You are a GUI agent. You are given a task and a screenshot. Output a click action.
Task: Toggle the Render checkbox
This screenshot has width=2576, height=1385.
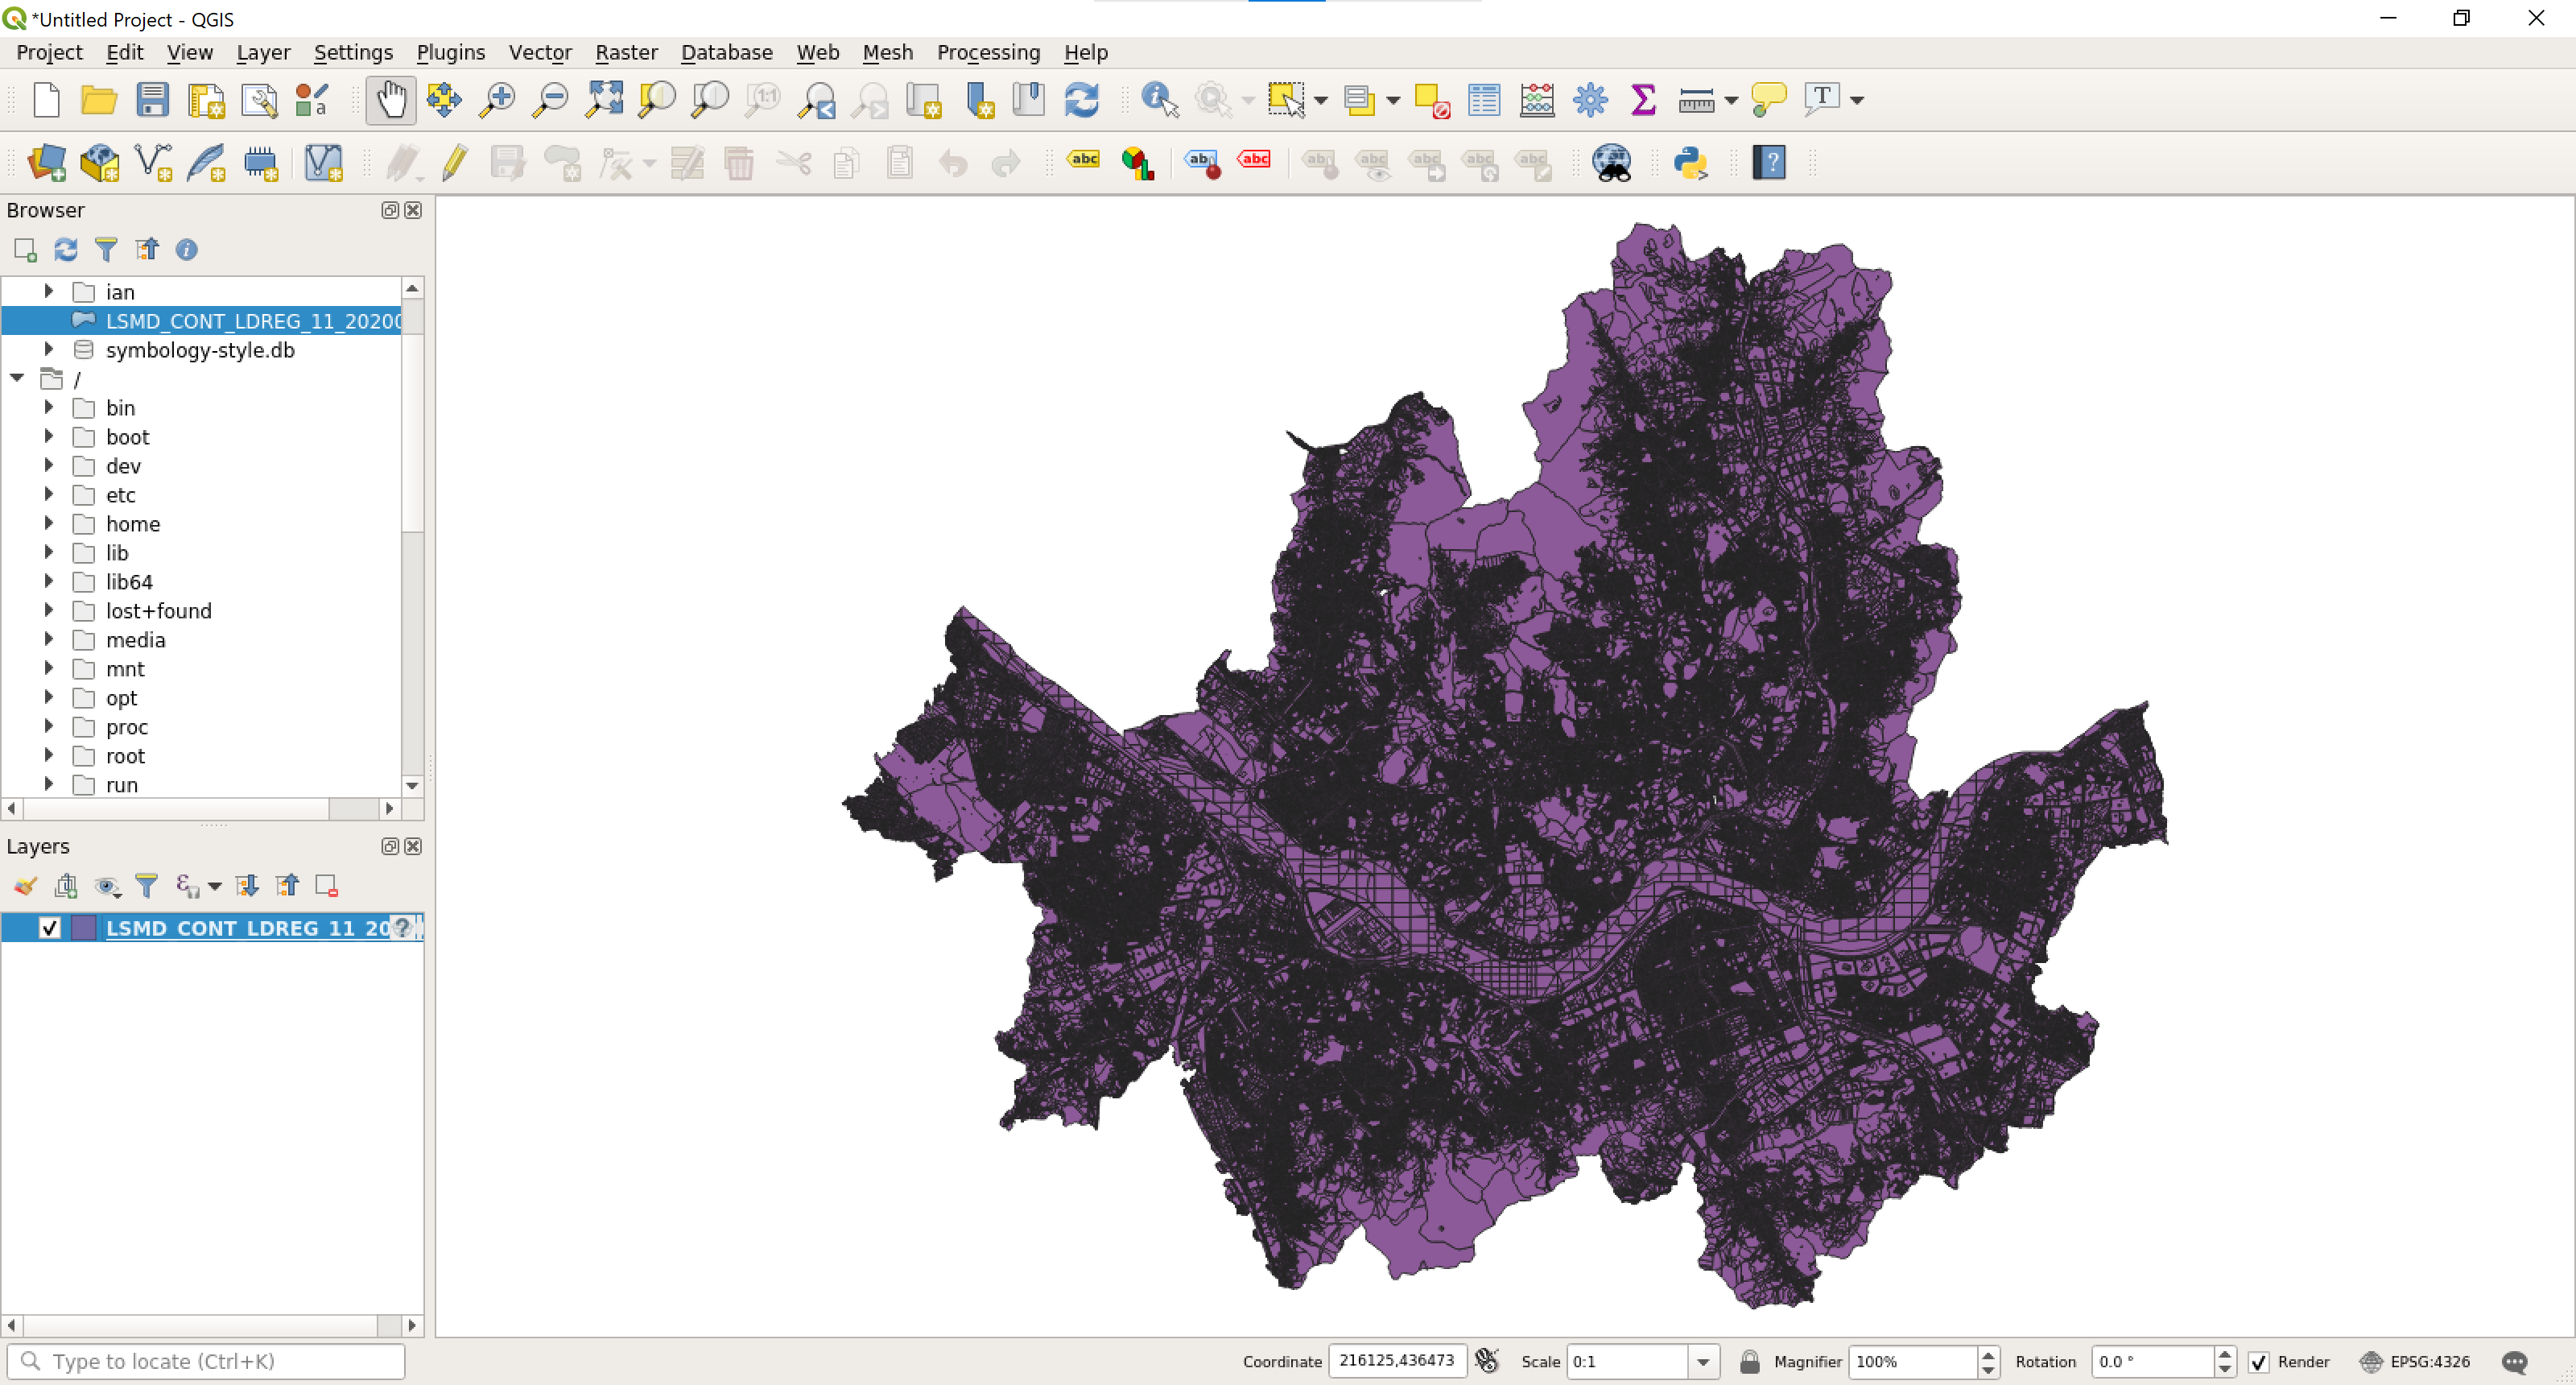[2258, 1362]
